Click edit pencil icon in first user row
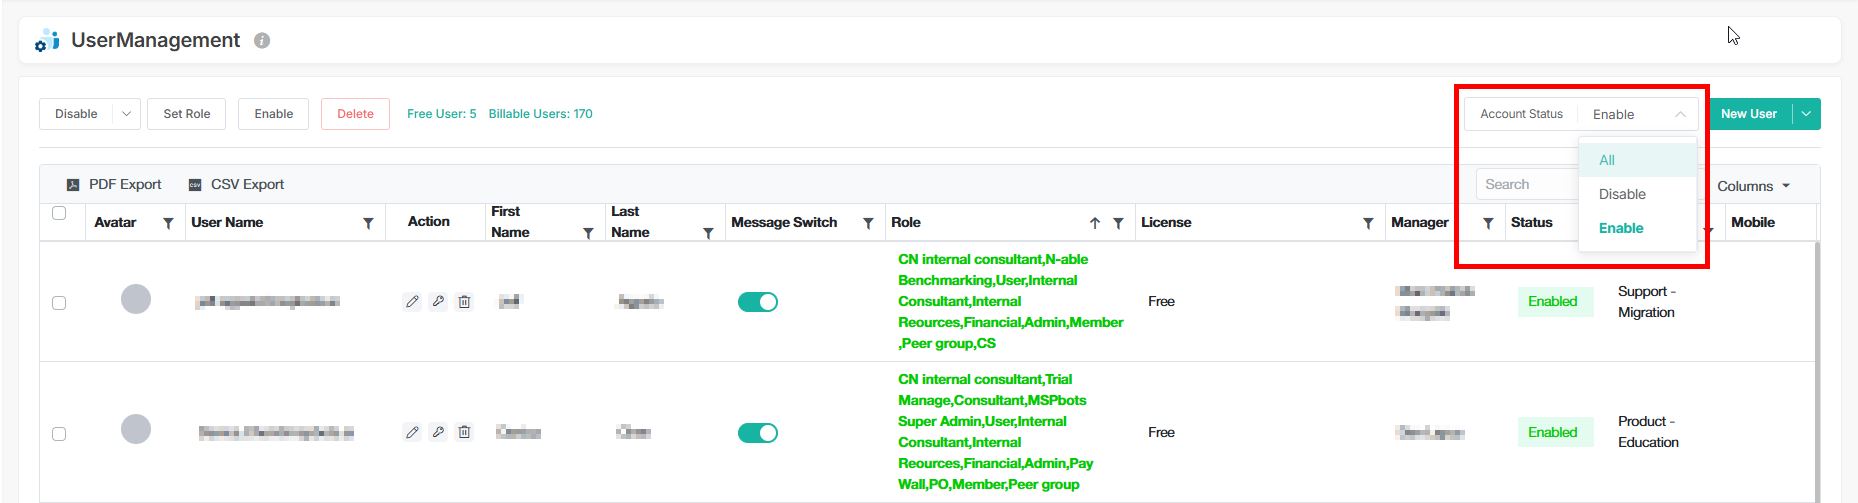This screenshot has height=503, width=1858. pos(412,302)
